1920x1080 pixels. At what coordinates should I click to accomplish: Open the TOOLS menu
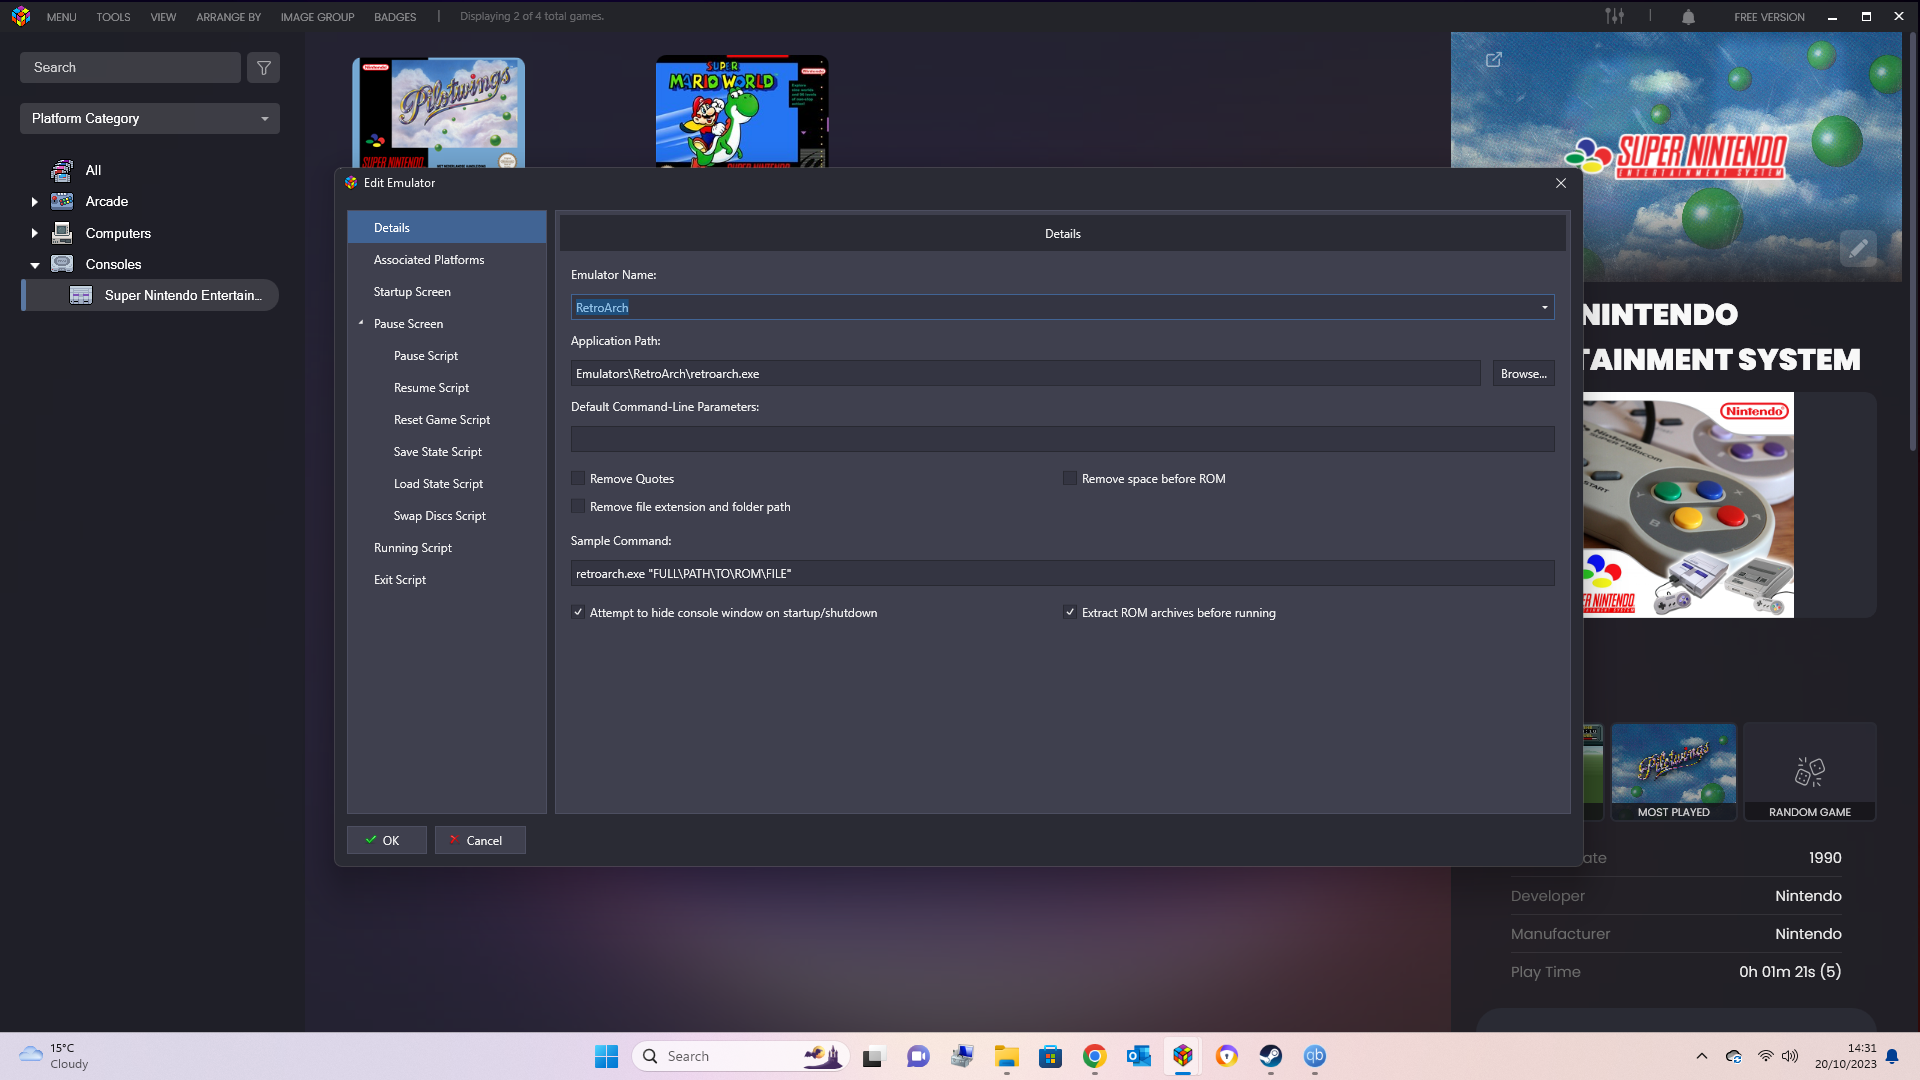coord(113,17)
